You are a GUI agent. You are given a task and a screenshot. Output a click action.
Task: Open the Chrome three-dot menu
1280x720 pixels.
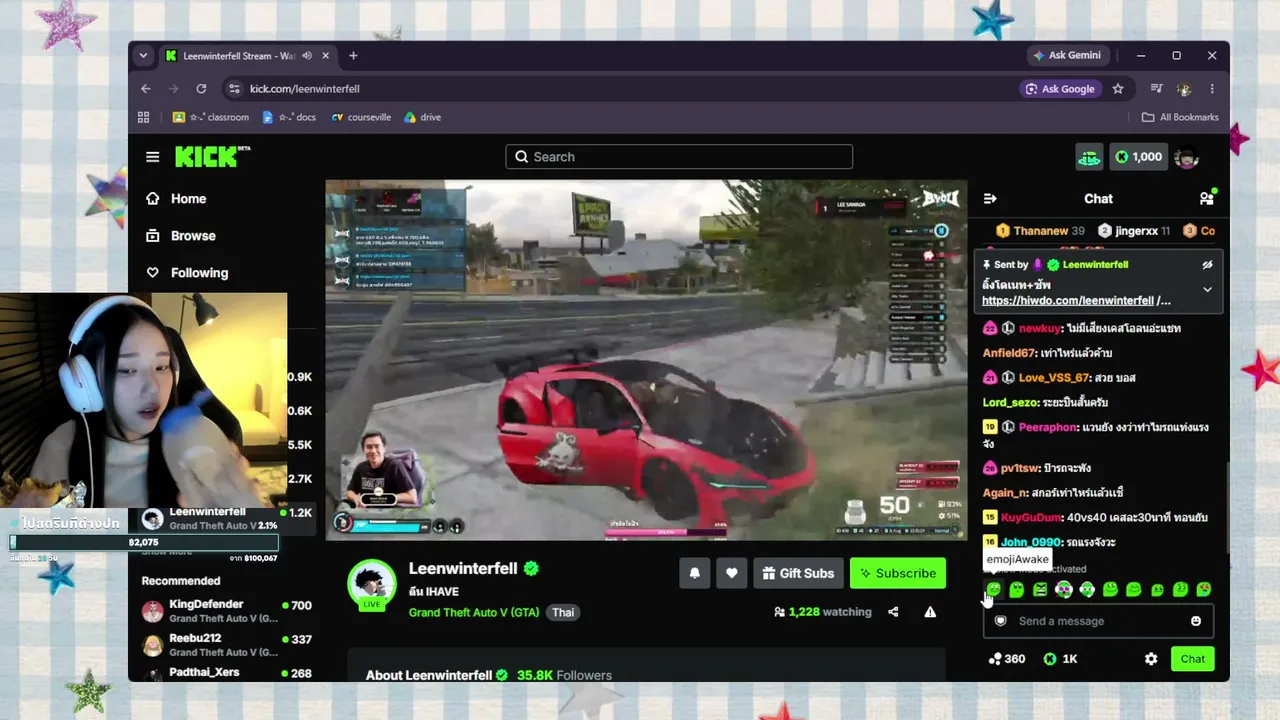point(1212,89)
